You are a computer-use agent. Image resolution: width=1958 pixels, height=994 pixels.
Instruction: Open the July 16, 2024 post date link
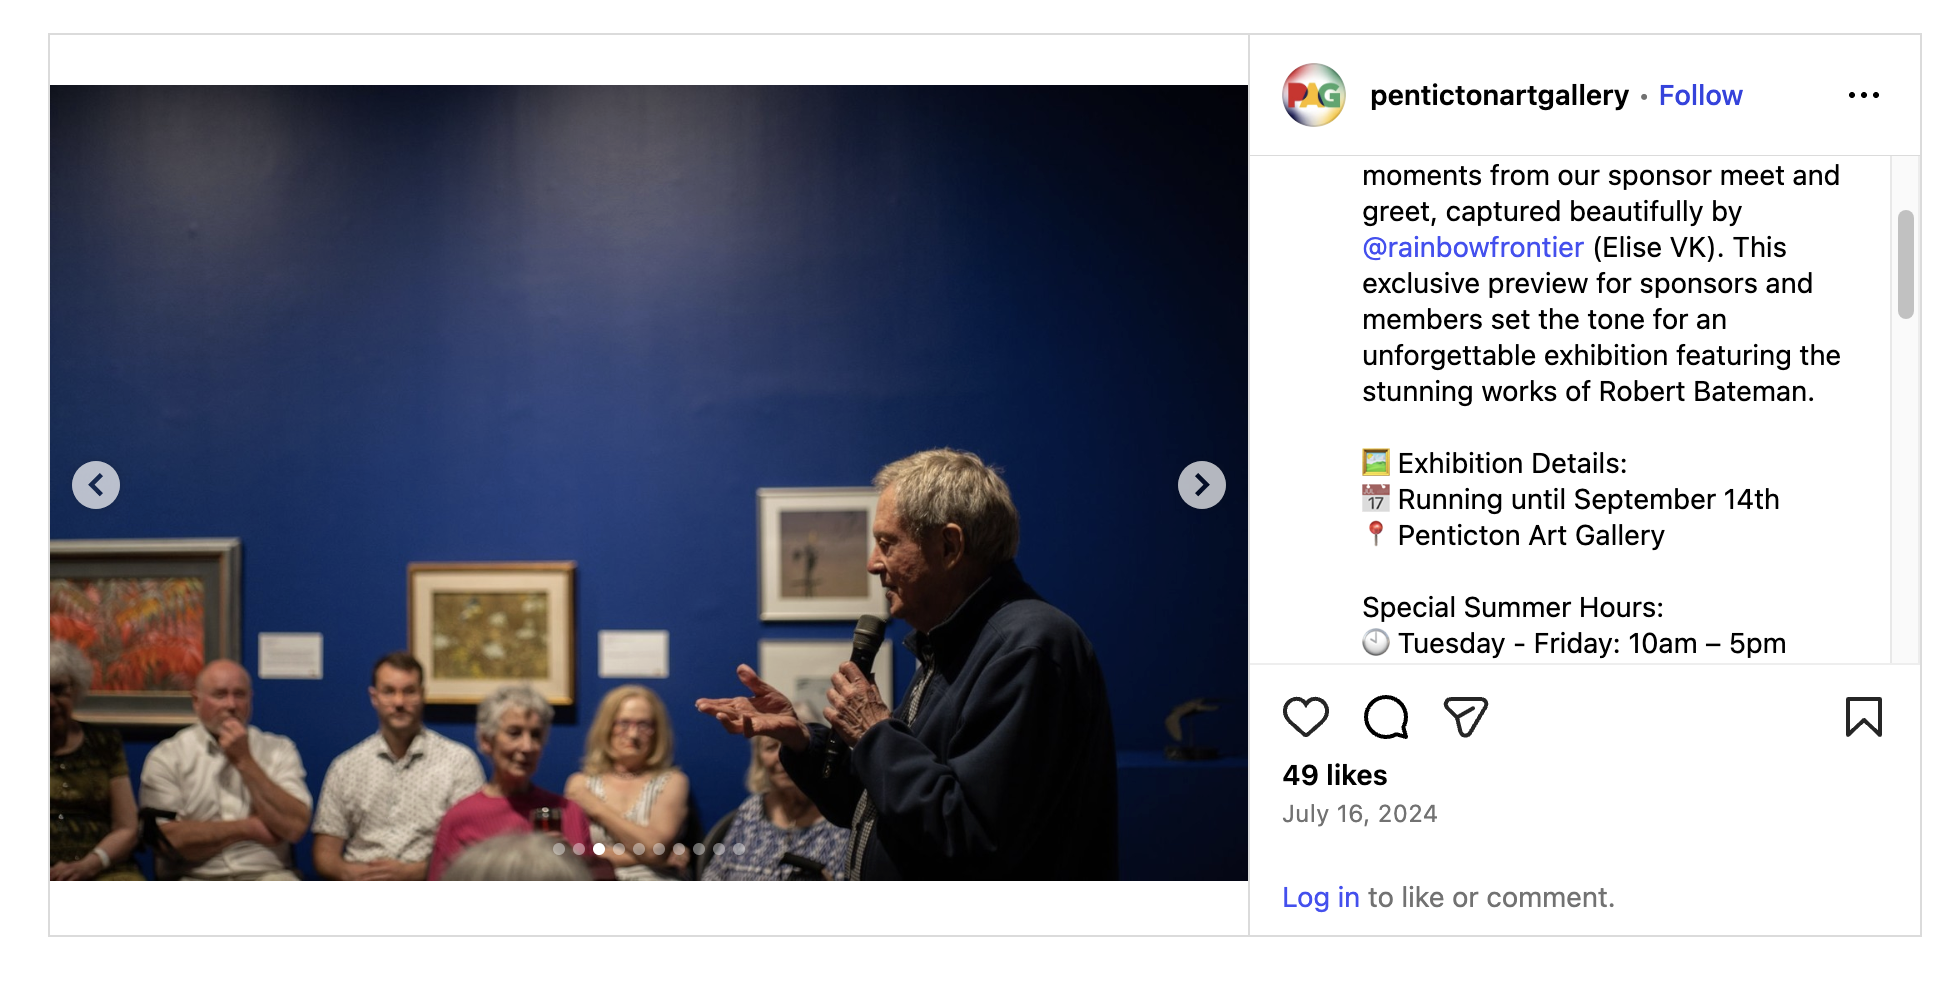coord(1359,814)
